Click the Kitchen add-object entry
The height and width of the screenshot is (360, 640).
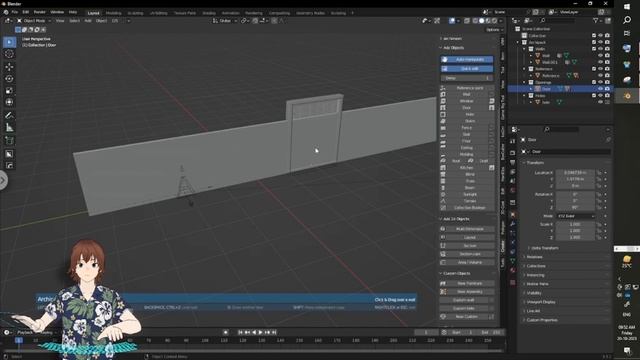467,168
